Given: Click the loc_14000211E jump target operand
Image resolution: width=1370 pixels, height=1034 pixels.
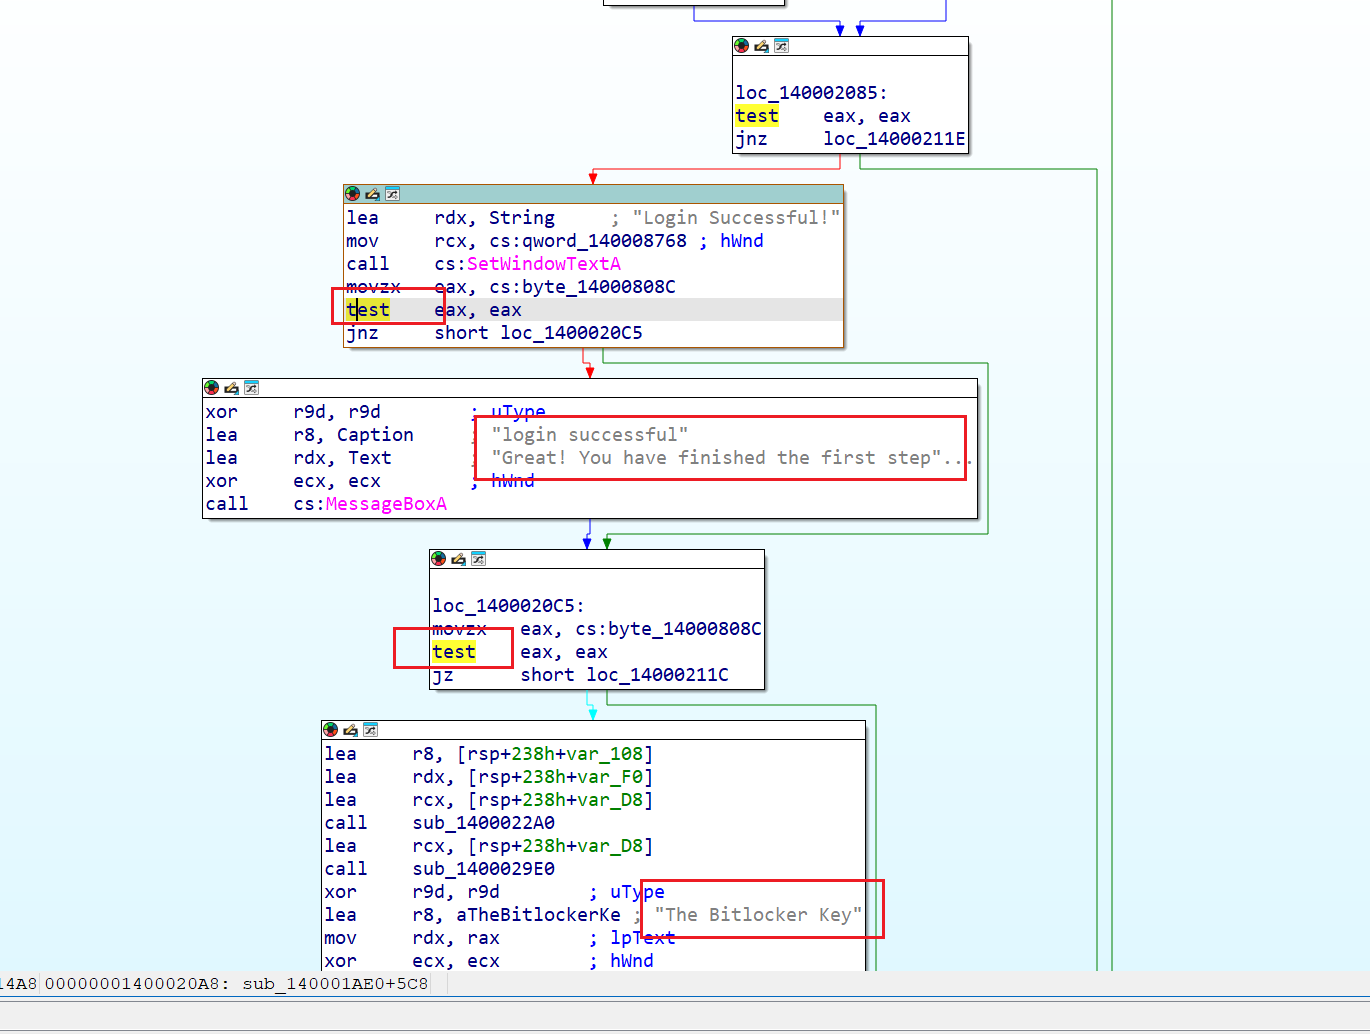Looking at the screenshot, I should (x=894, y=139).
